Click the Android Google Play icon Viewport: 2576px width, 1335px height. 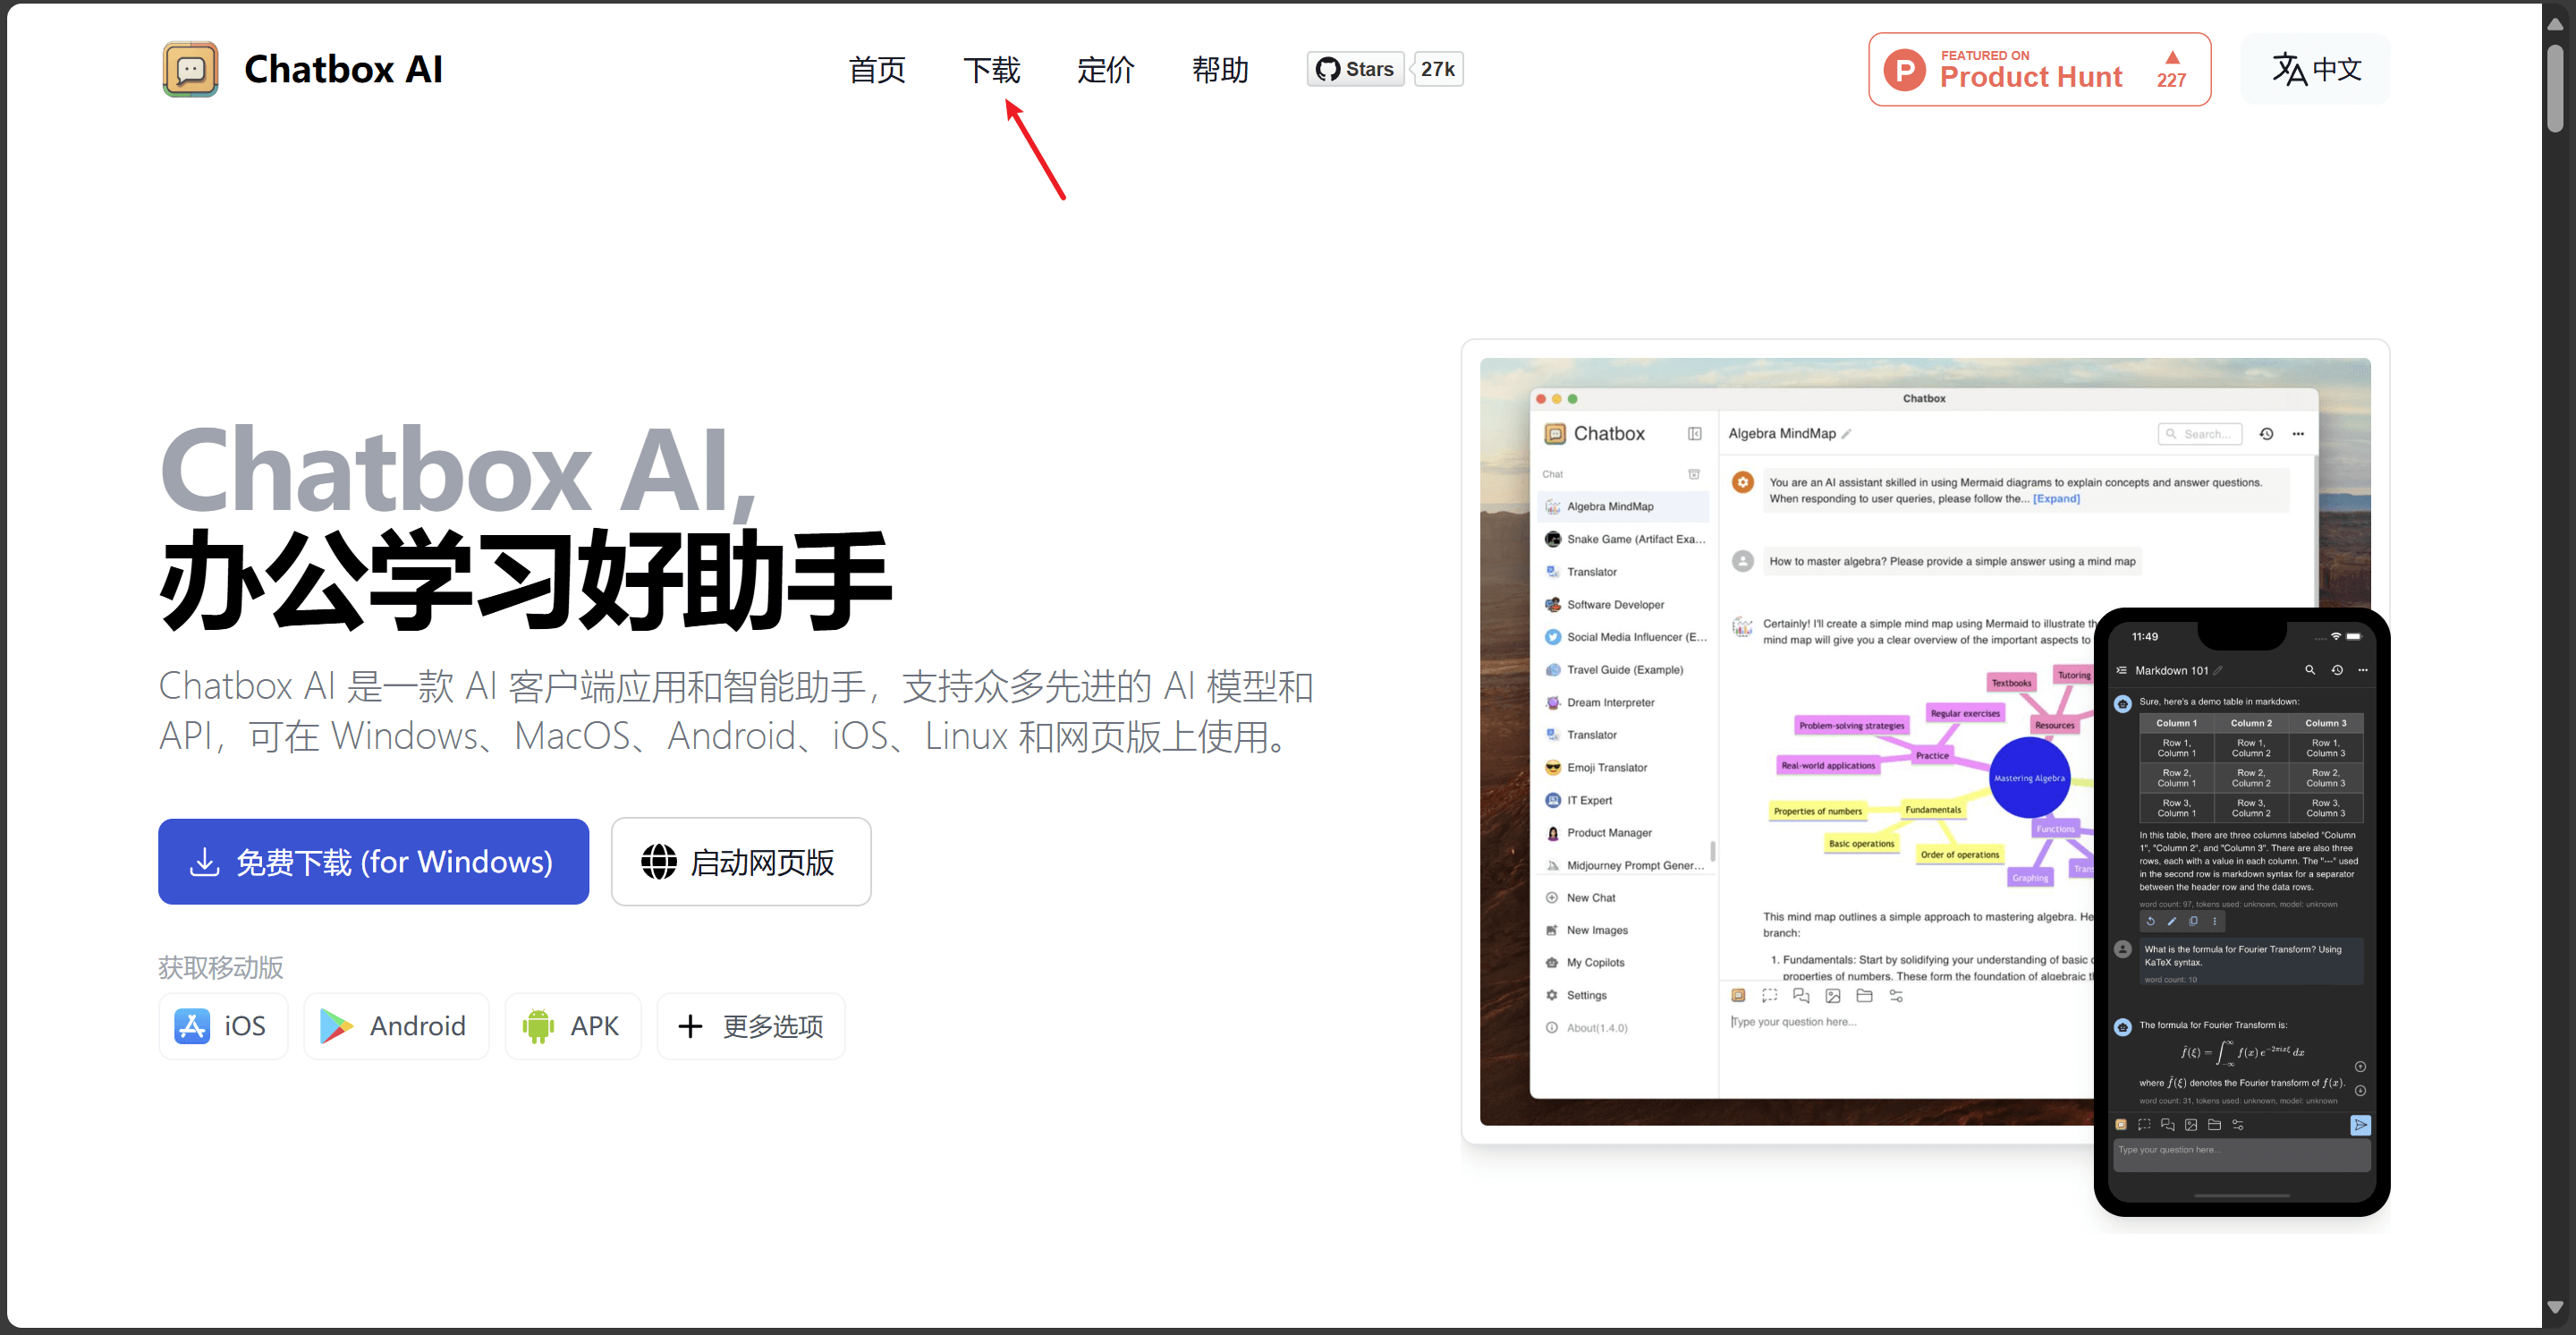[336, 1025]
